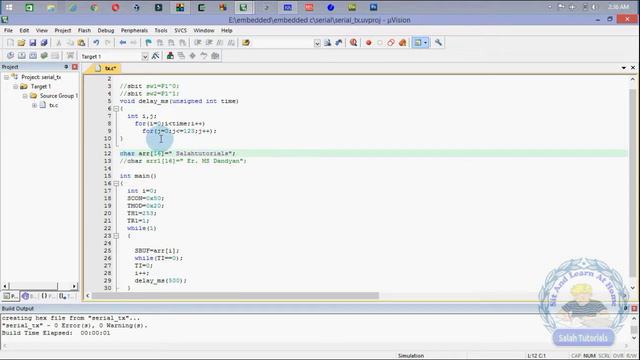Start incremental find with binoculars-arrow icon
The height and width of the screenshot is (360, 640).
tap(339, 43)
